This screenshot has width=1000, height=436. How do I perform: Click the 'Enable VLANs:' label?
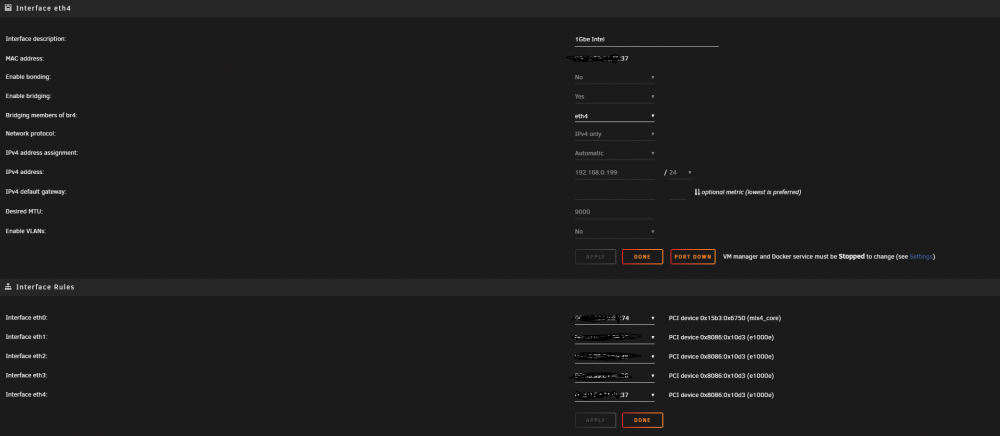26,231
